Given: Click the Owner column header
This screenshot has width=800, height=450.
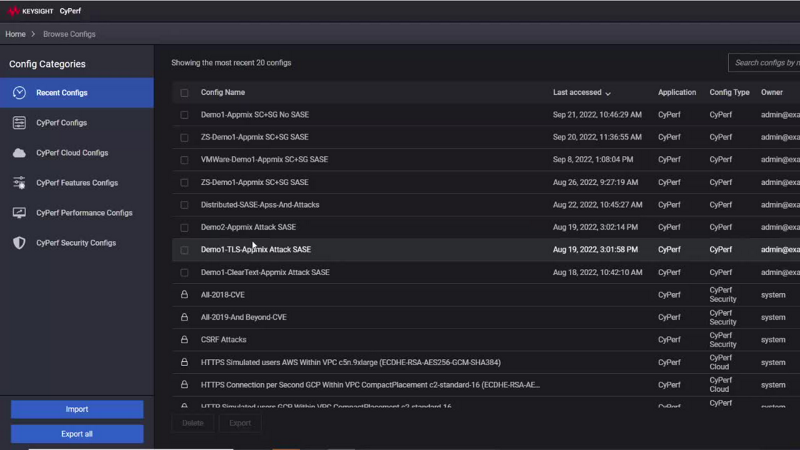Looking at the screenshot, I should [x=771, y=92].
